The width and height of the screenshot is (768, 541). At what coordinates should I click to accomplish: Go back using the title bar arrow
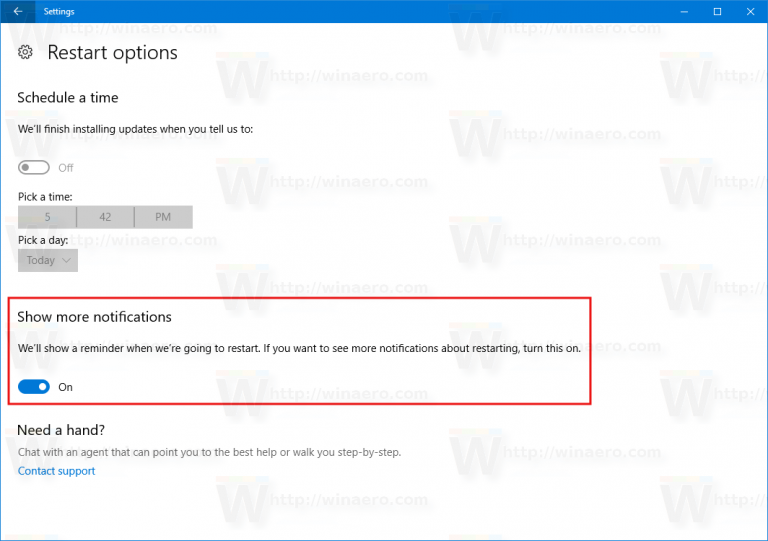[18, 11]
